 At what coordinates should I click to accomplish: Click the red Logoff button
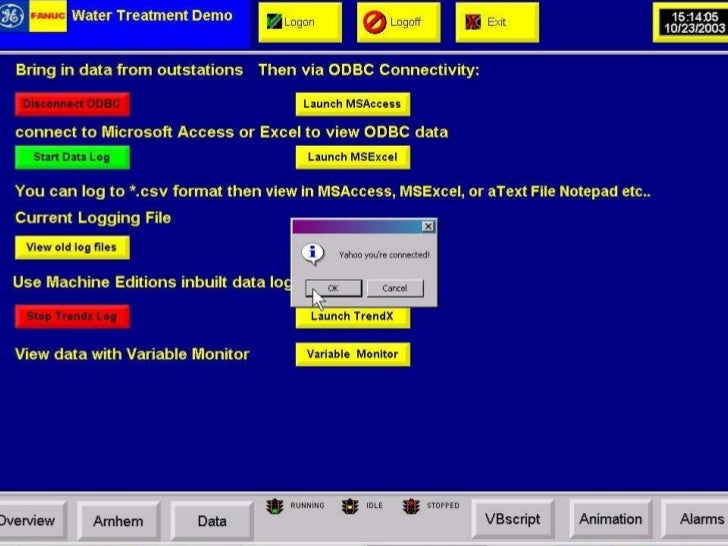point(398,22)
